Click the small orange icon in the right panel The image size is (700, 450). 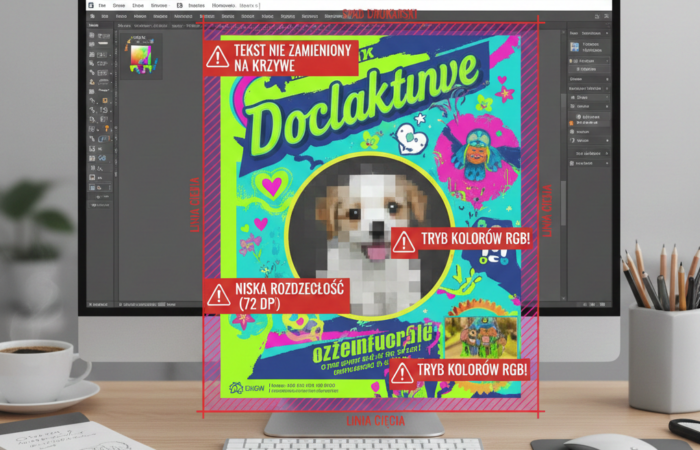[x=571, y=122]
